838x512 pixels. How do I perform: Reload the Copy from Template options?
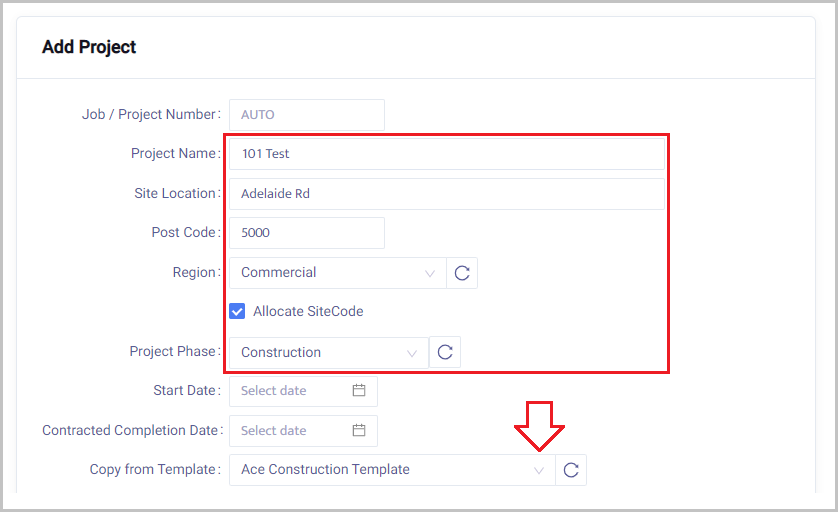tap(571, 470)
